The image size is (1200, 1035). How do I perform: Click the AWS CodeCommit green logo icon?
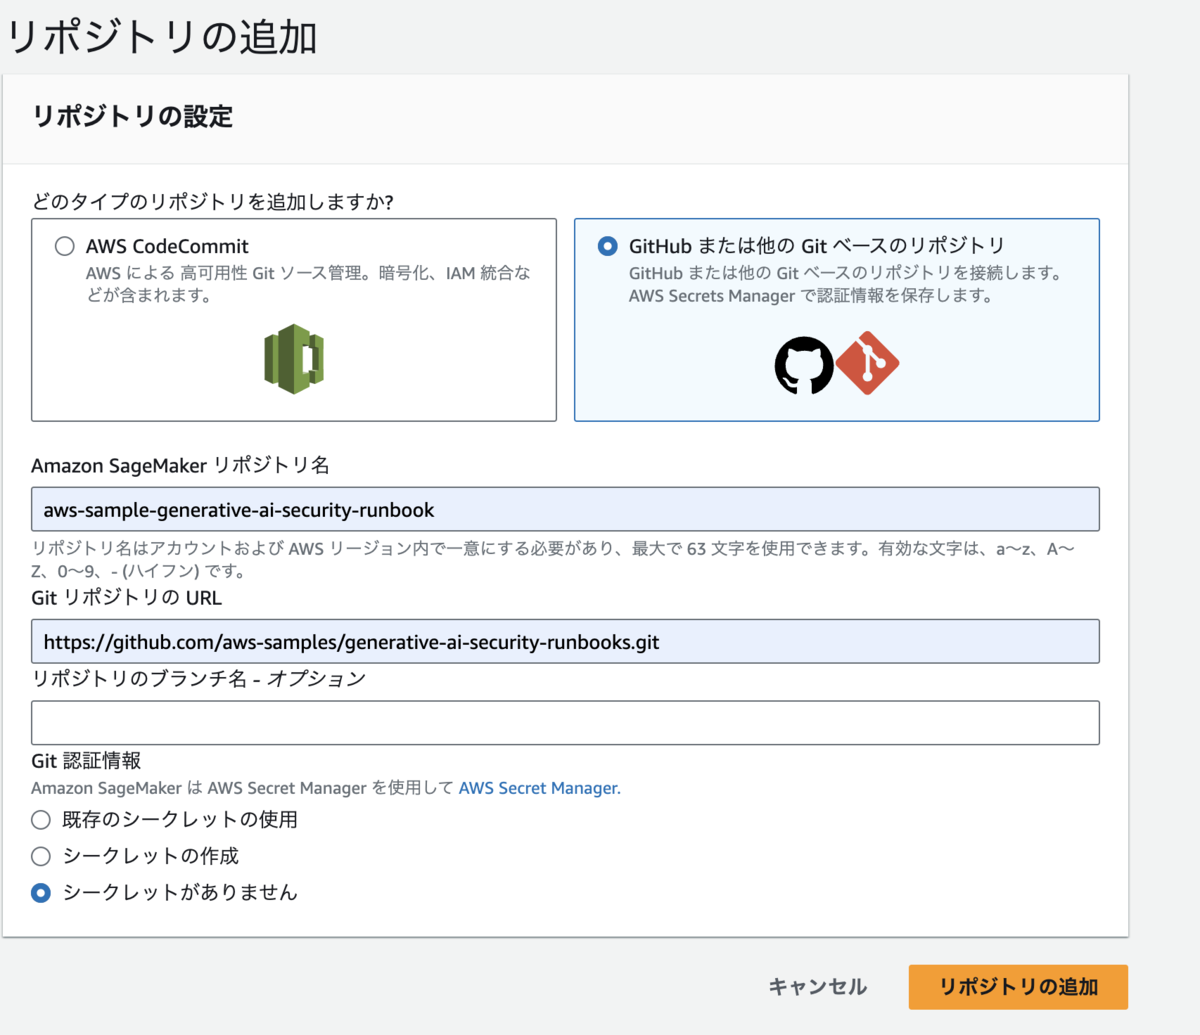[x=294, y=359]
